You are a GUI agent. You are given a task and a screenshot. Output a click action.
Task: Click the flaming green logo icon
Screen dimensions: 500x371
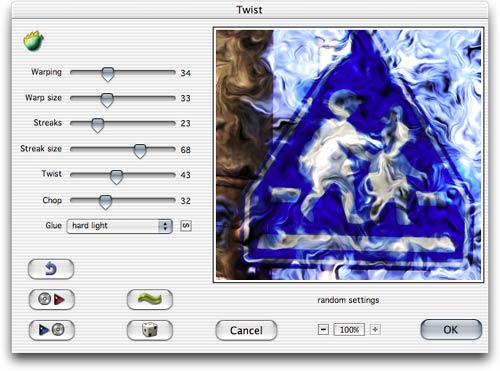(33, 41)
